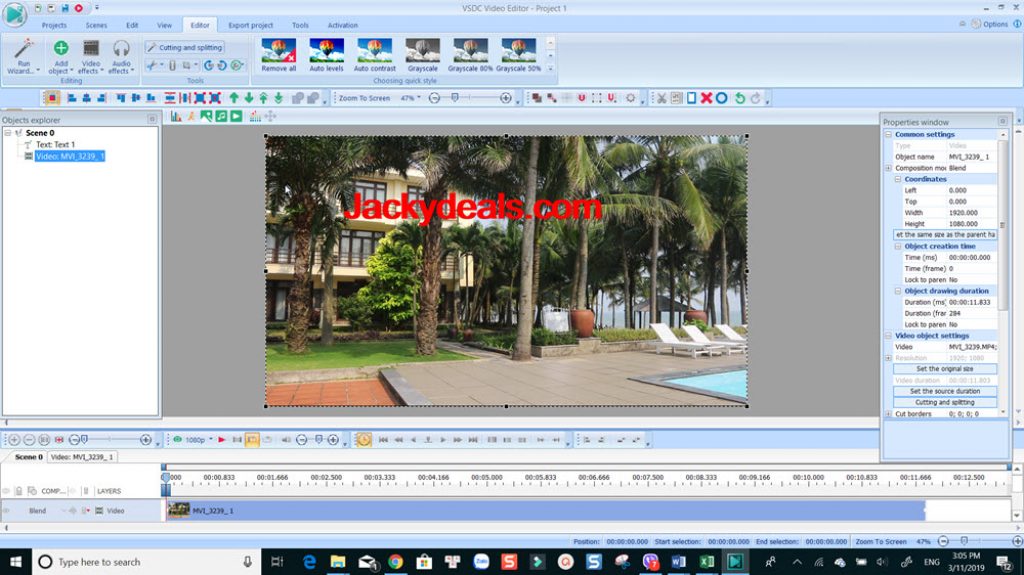Click the scissors cut icon
The width and height of the screenshot is (1024, 575).
click(662, 98)
